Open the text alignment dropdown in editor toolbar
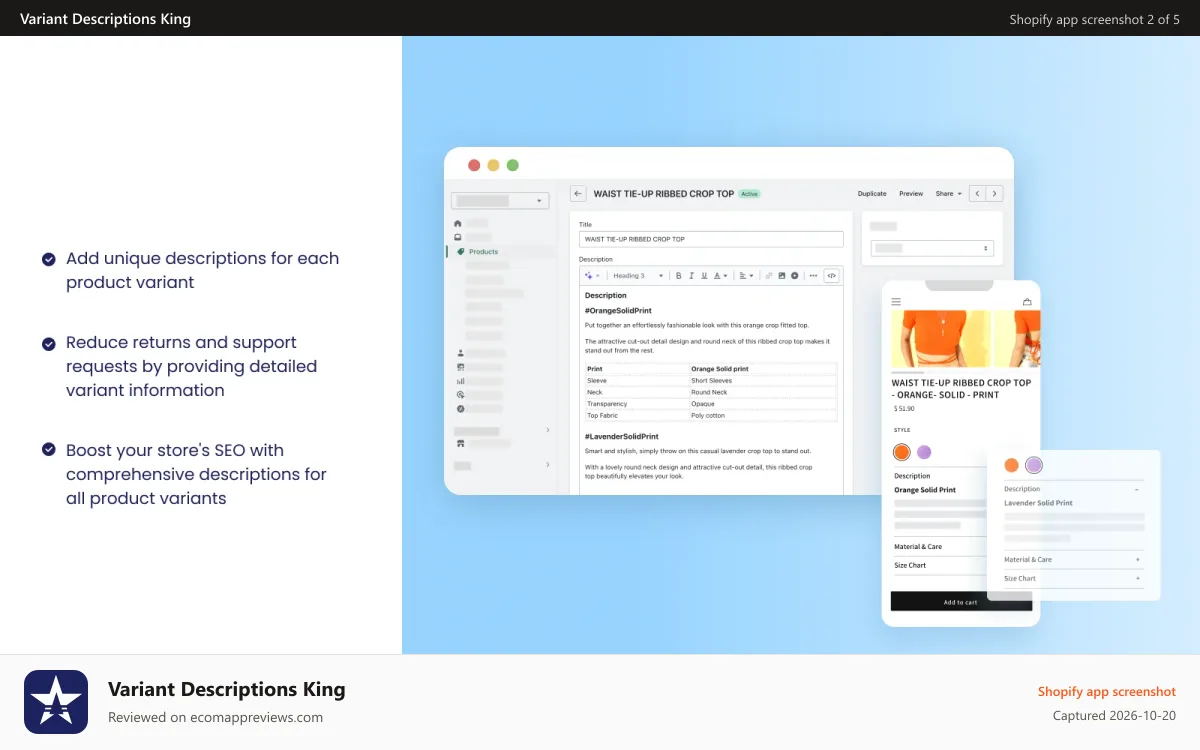Viewport: 1200px width, 750px height. pyautogui.click(x=746, y=276)
